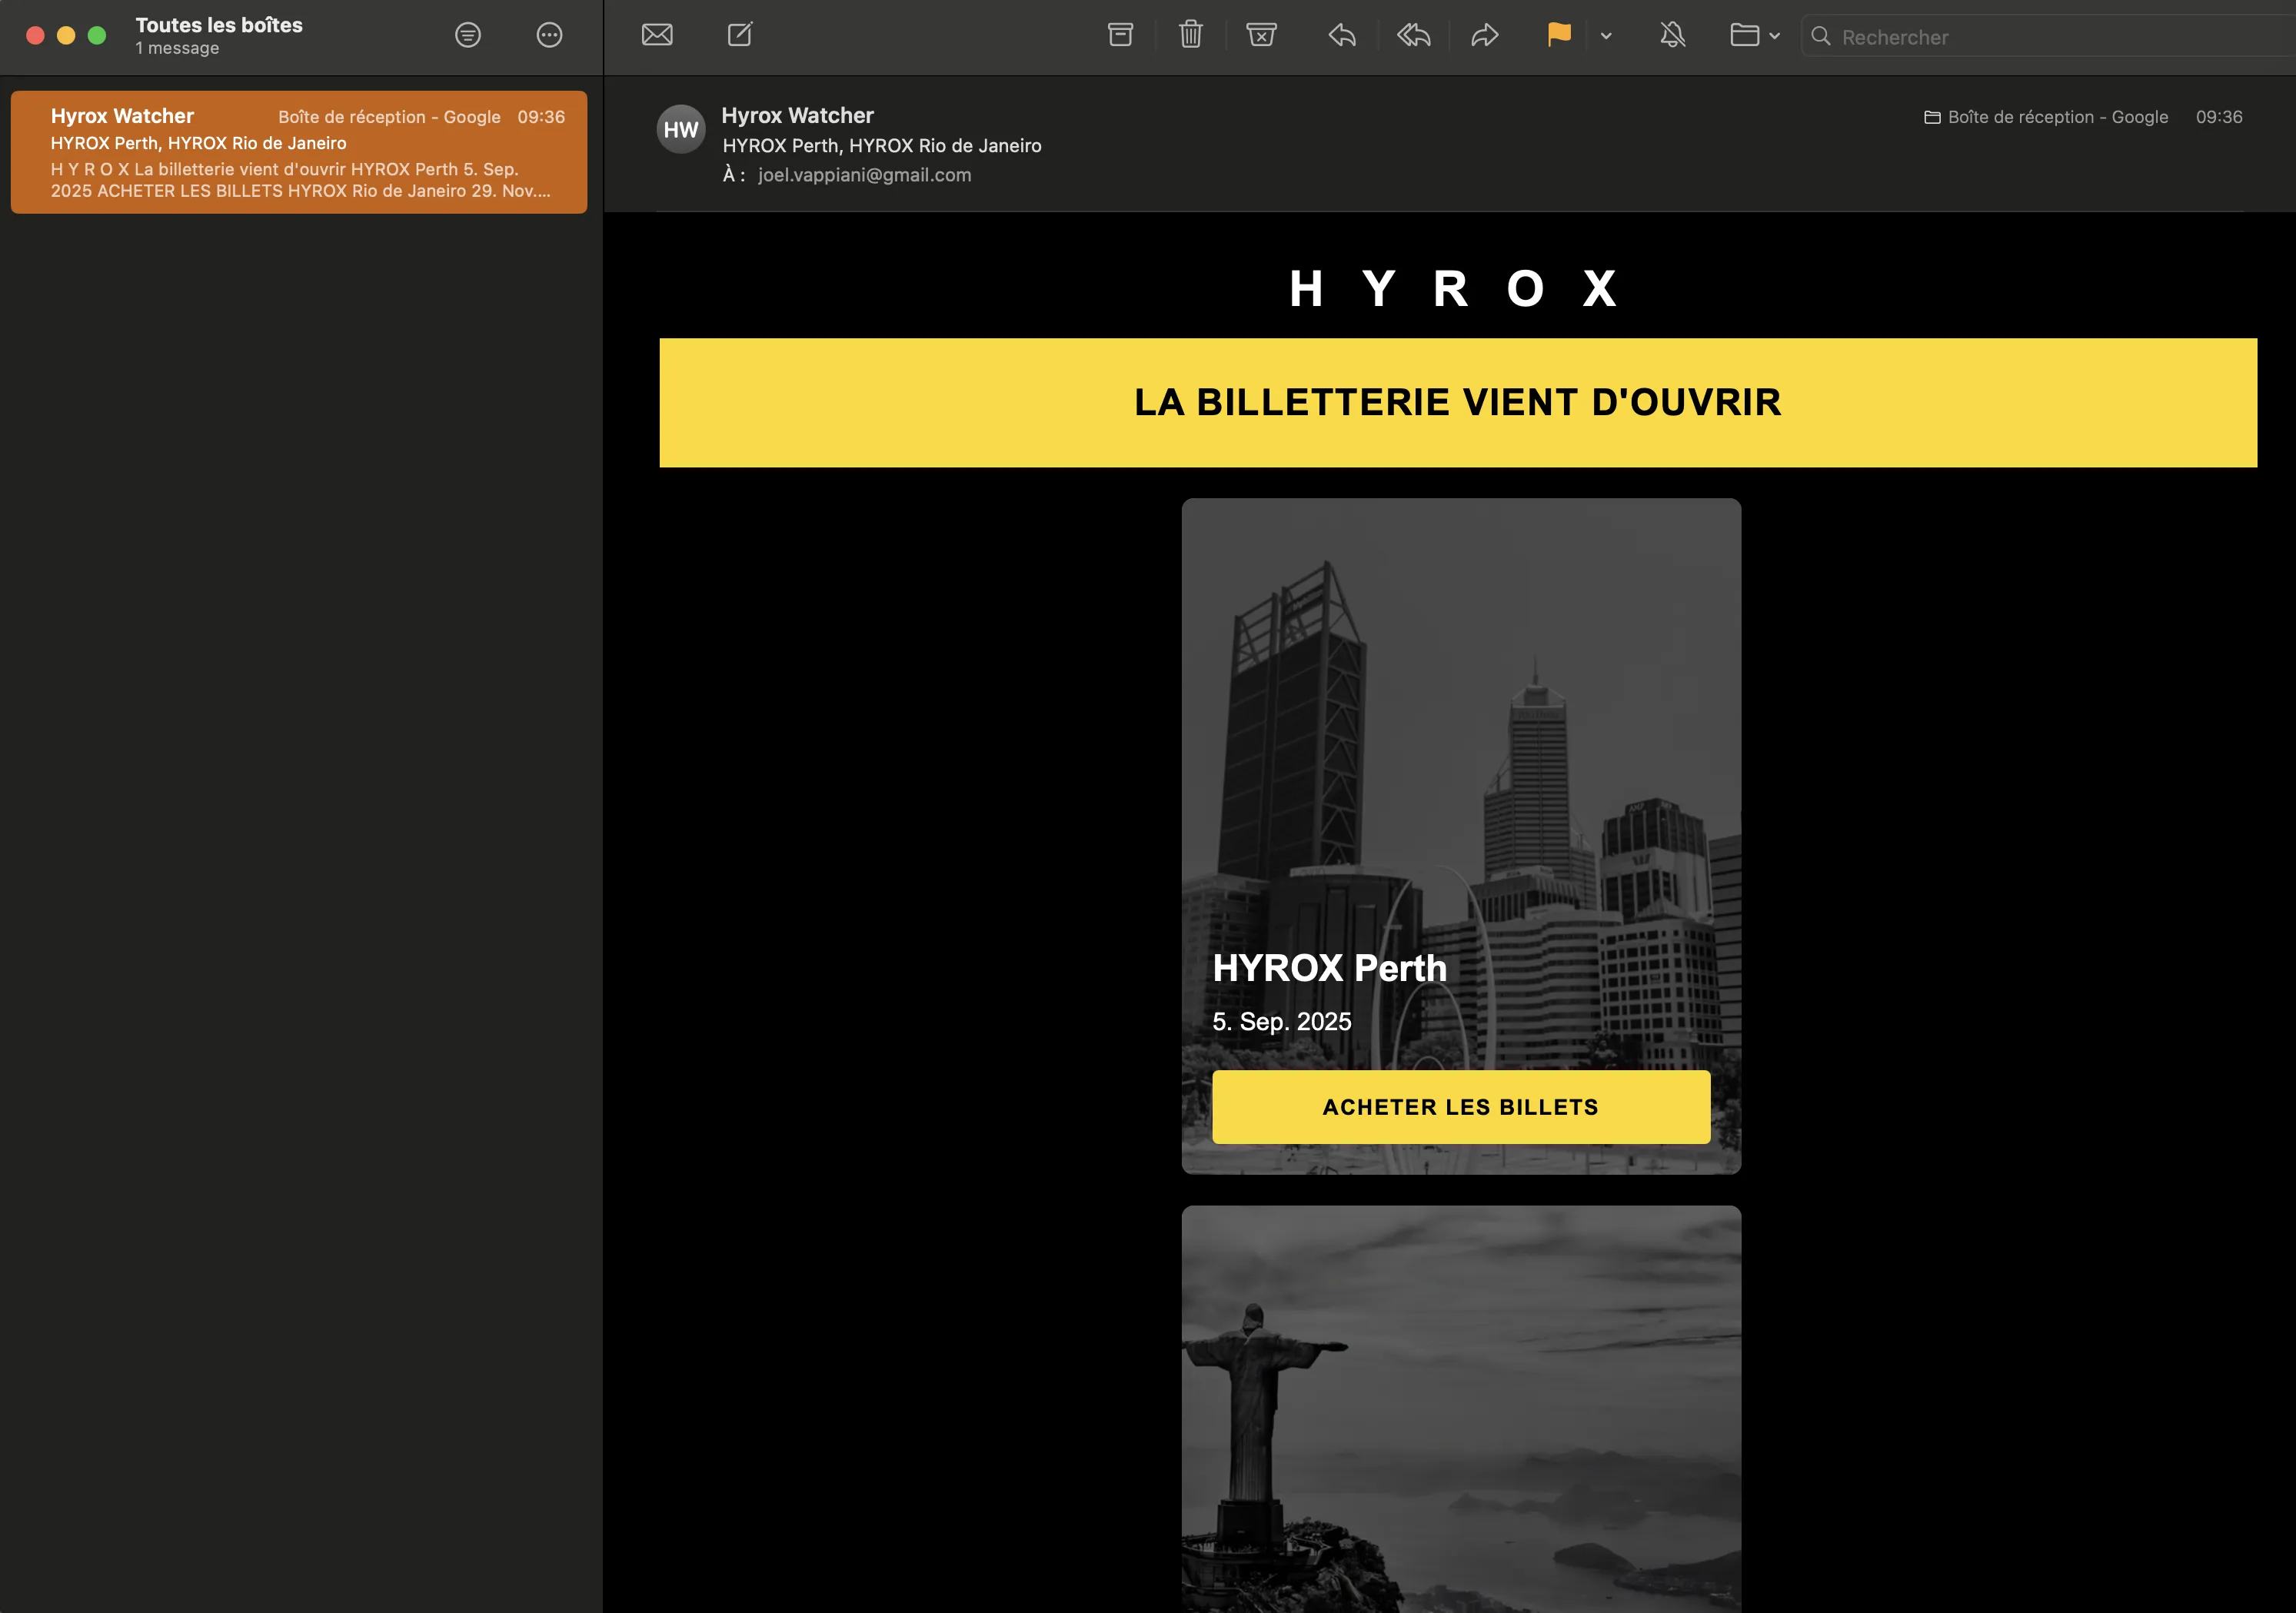Minimize the window with yellow button

point(66,35)
